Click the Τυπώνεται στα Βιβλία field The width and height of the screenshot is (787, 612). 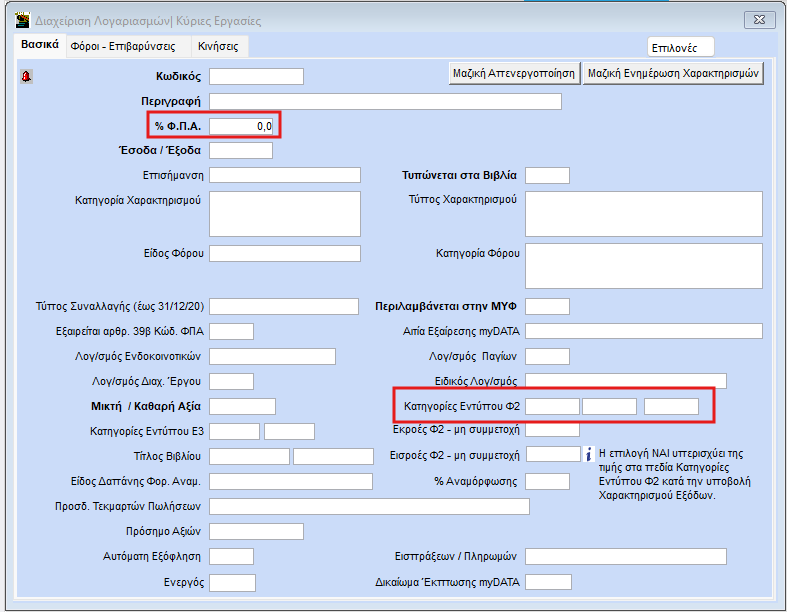click(x=547, y=176)
